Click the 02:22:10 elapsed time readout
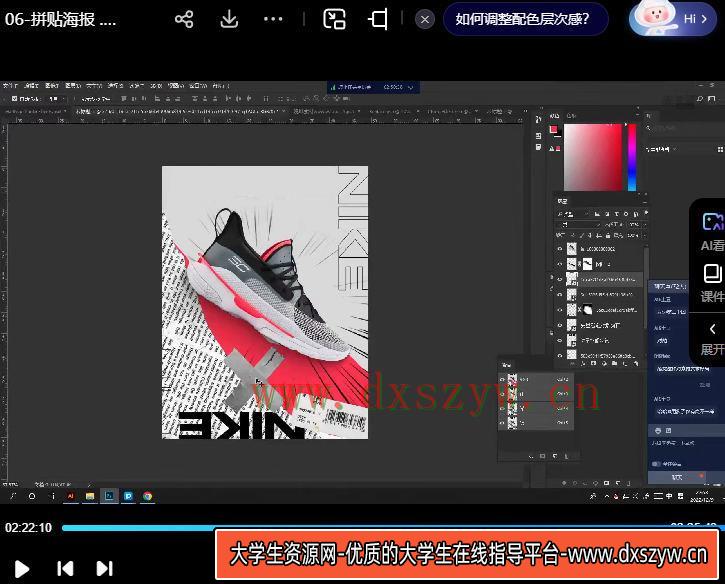Image resolution: width=725 pixels, height=584 pixels. click(x=29, y=528)
